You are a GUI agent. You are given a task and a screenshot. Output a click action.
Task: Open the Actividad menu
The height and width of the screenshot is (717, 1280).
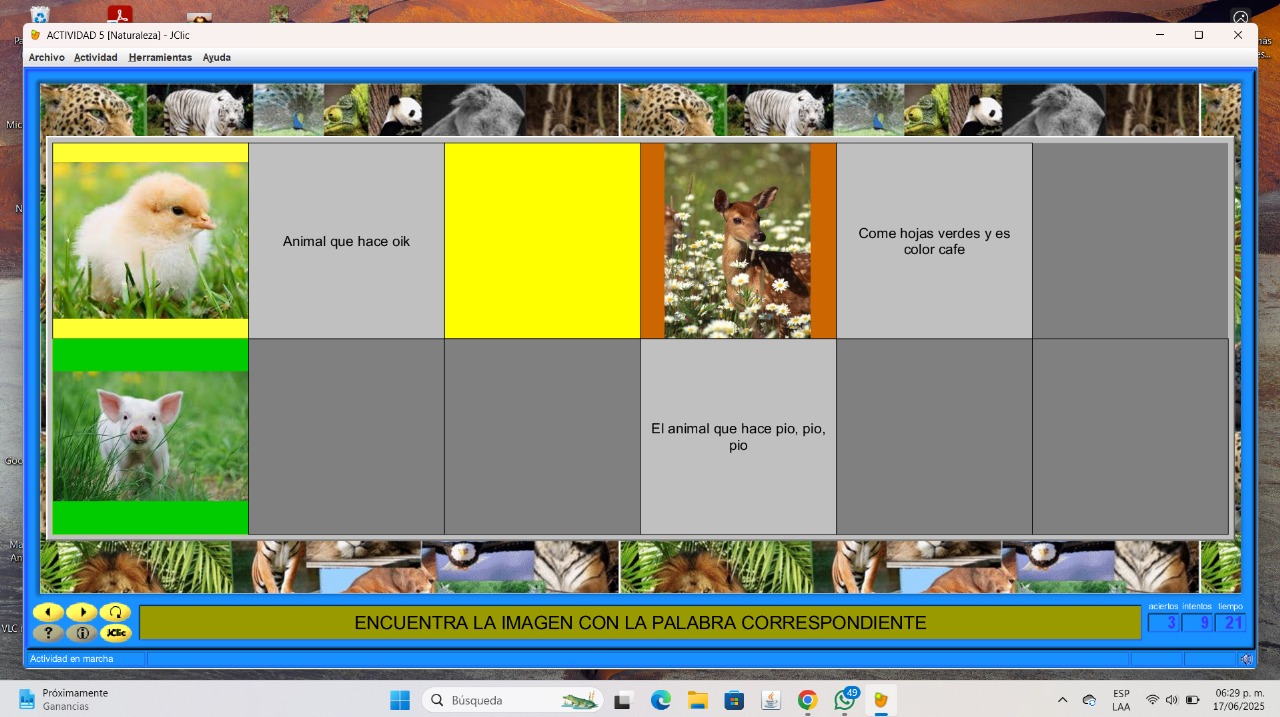coord(96,58)
